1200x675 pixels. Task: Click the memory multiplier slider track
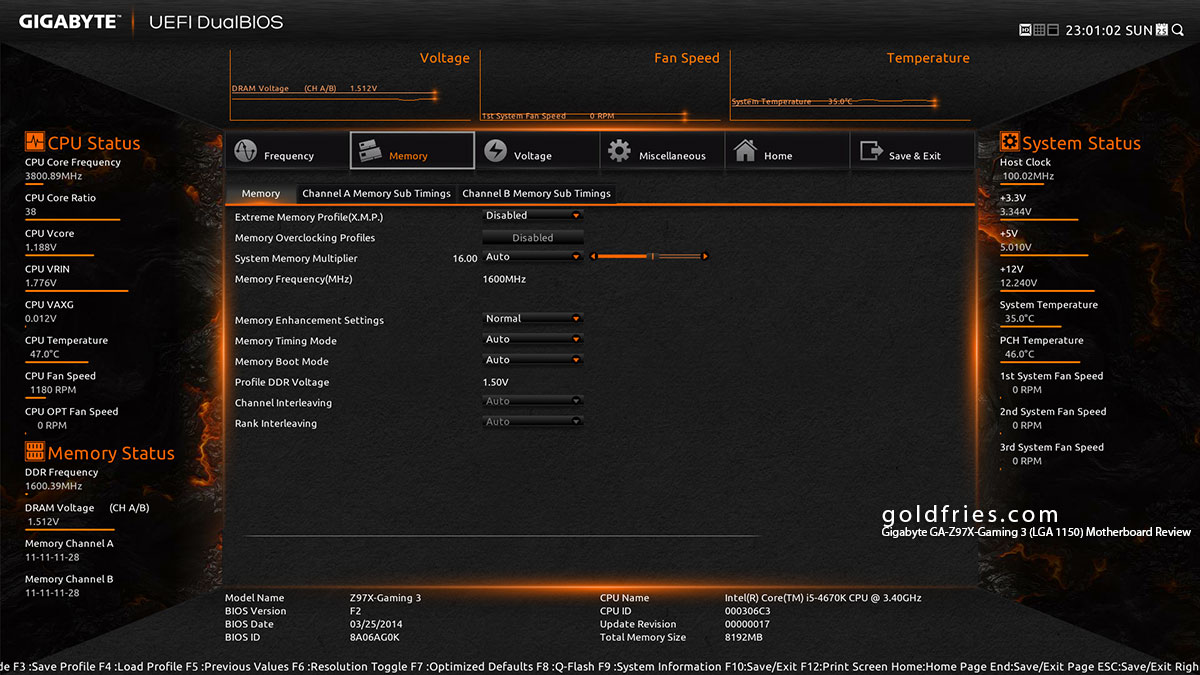click(649, 257)
